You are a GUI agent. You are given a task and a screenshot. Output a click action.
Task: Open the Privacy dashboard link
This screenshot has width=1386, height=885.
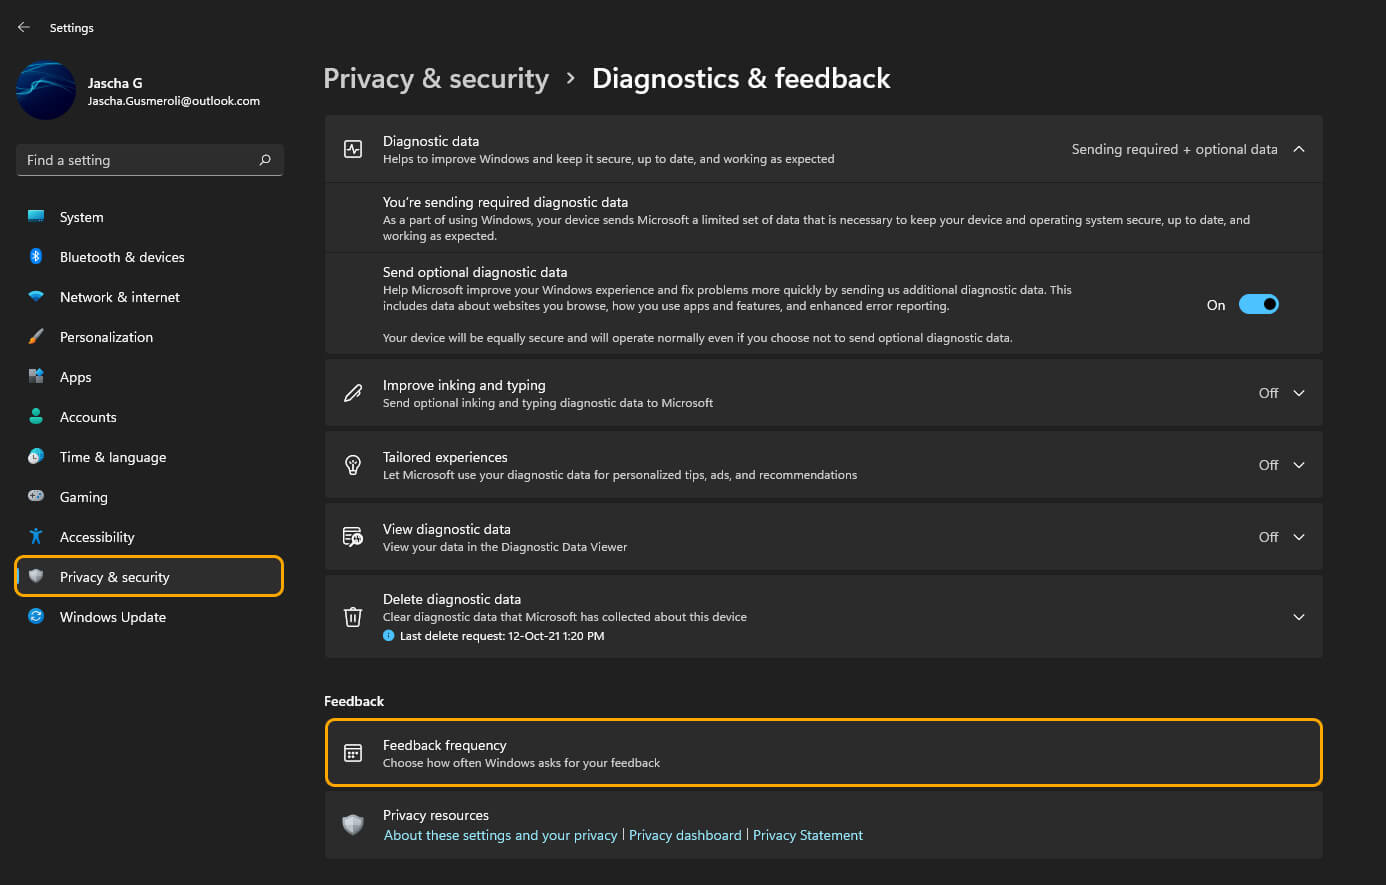pyautogui.click(x=685, y=835)
